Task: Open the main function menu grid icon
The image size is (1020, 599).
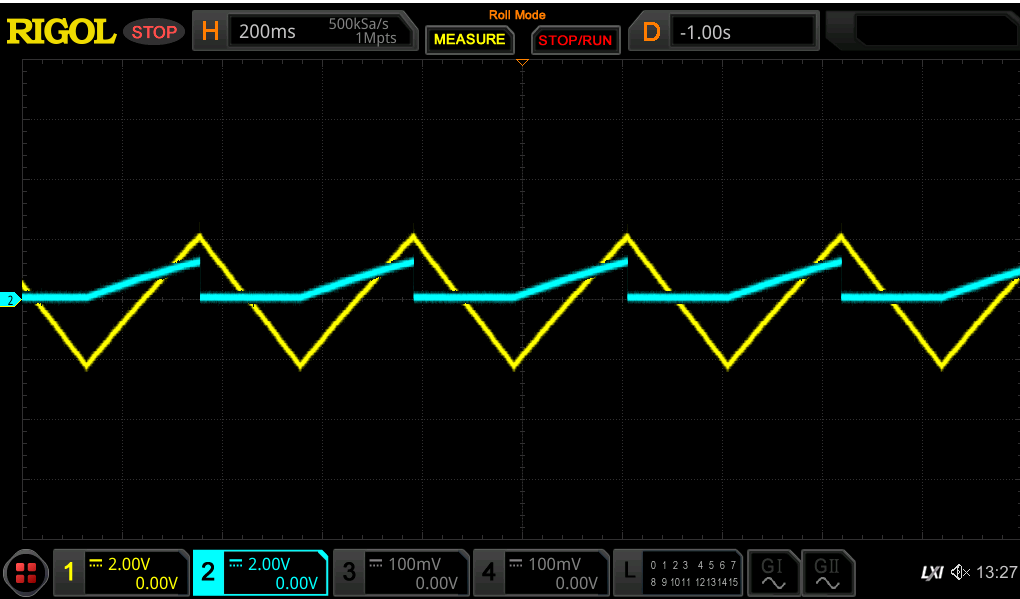Action: (x=26, y=573)
